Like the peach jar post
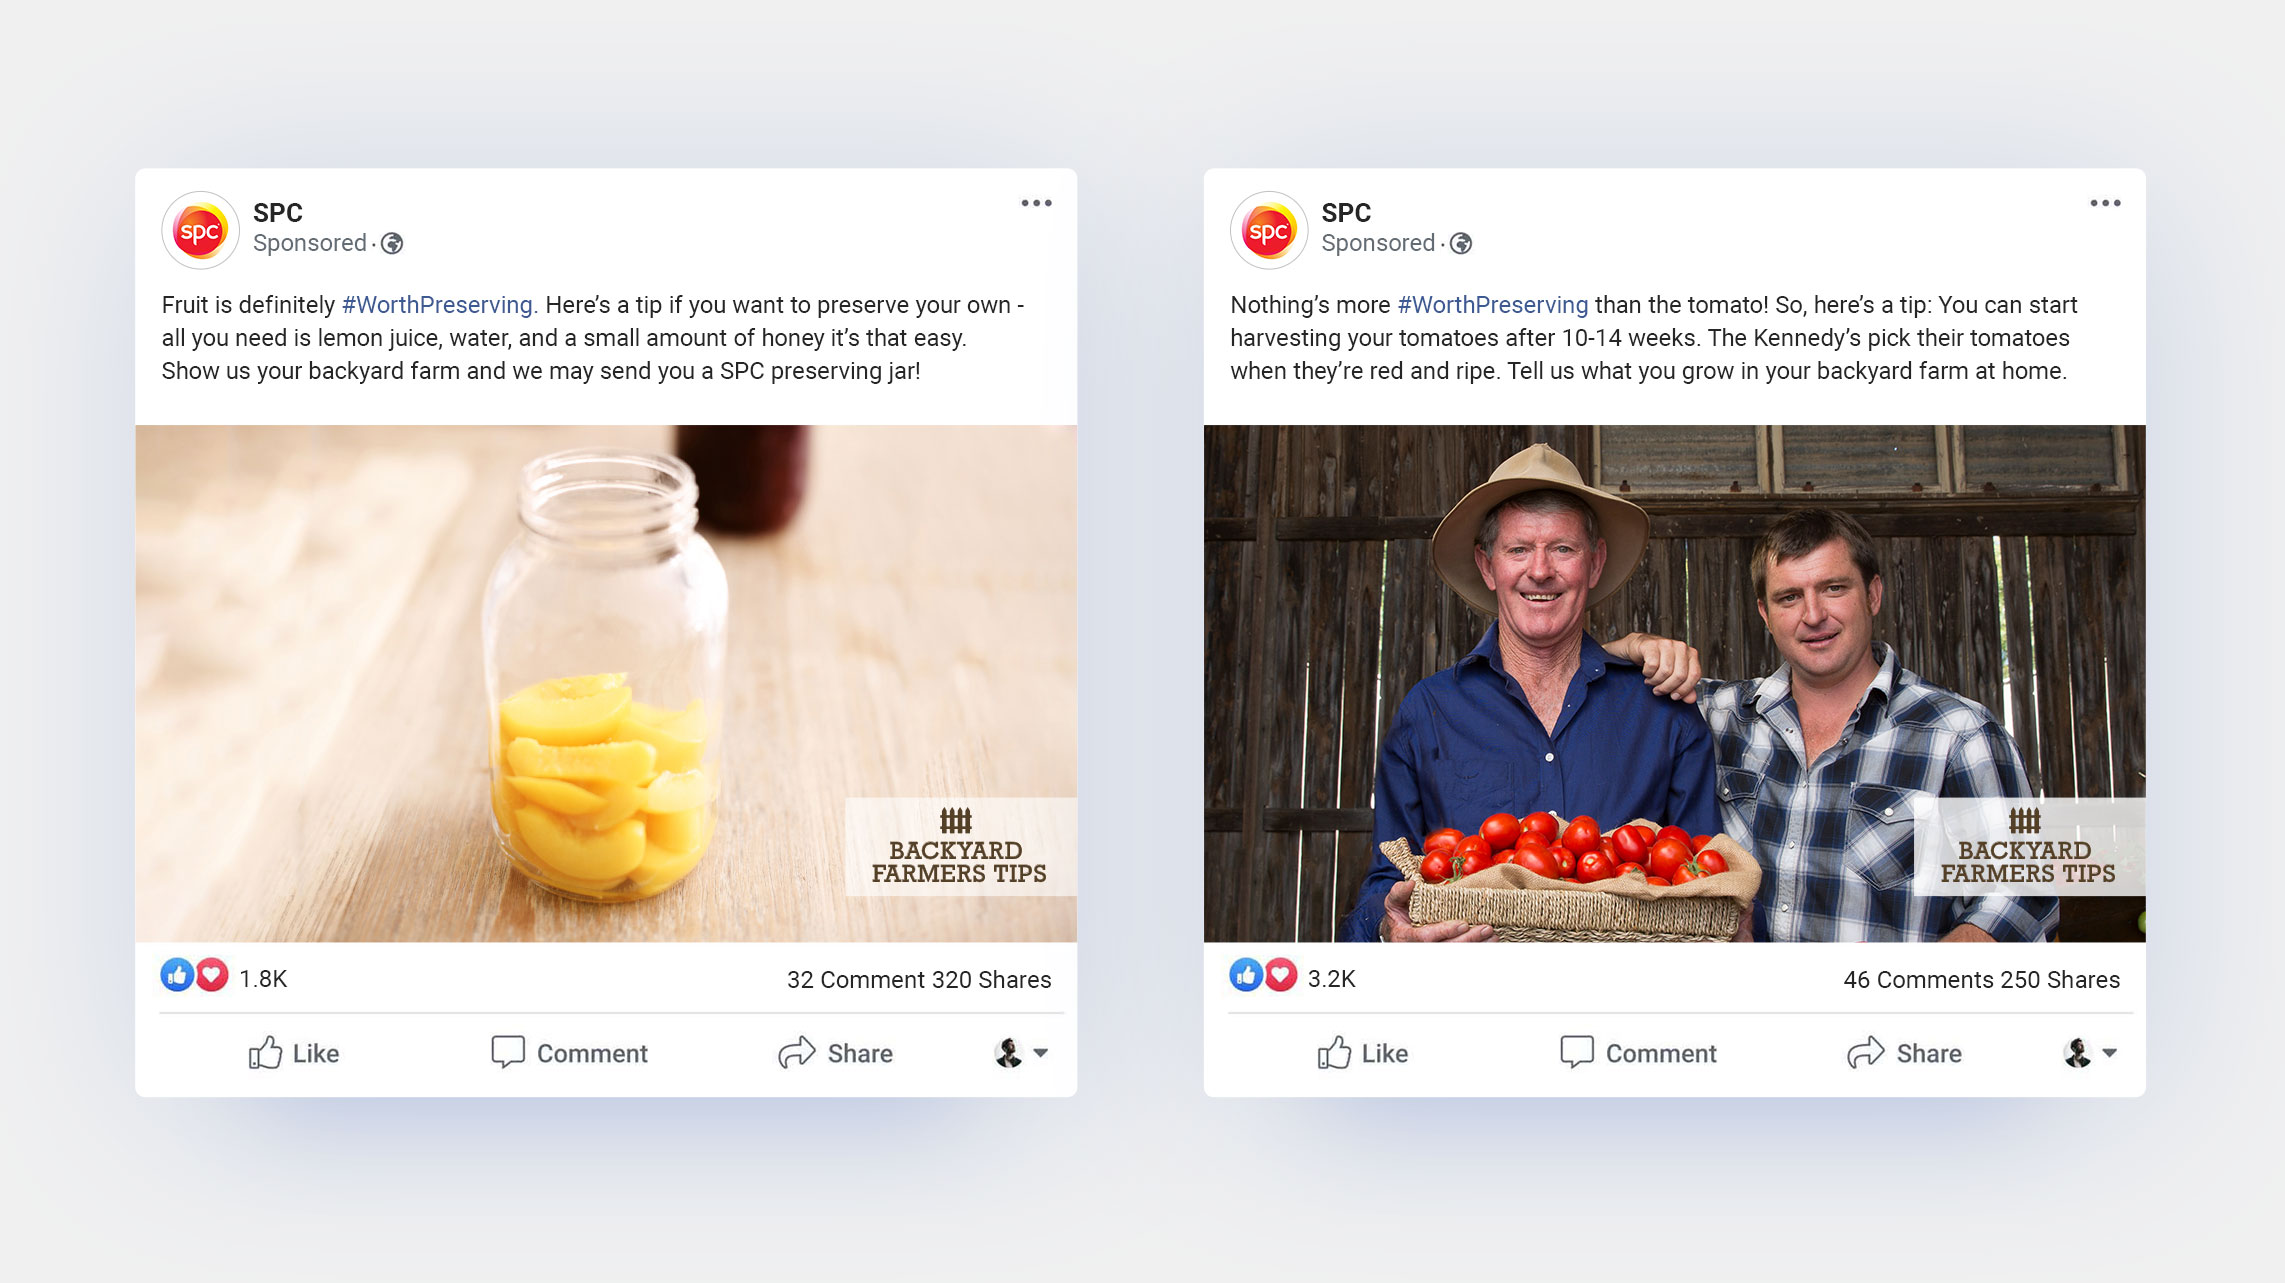Viewport: 2285px width, 1283px height. (x=294, y=1053)
